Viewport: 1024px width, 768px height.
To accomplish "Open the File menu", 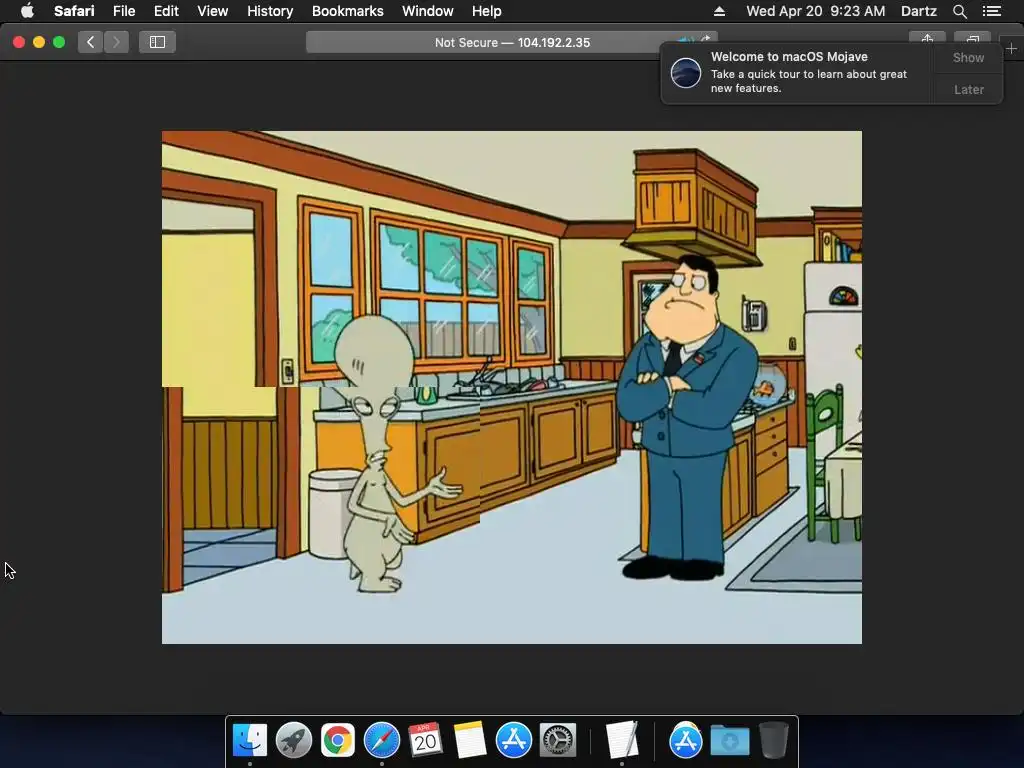I will click(124, 11).
